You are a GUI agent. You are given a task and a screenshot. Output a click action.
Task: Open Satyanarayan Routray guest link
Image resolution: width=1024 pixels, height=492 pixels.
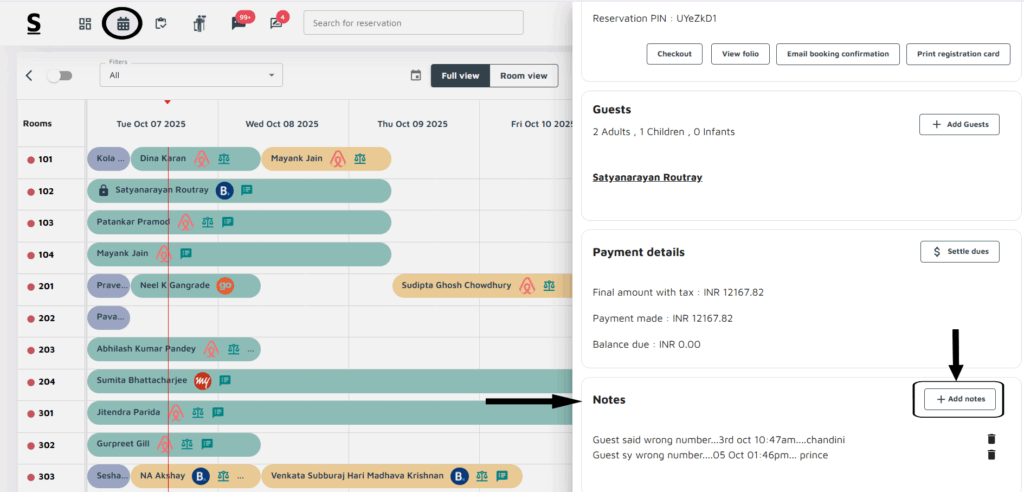647,177
